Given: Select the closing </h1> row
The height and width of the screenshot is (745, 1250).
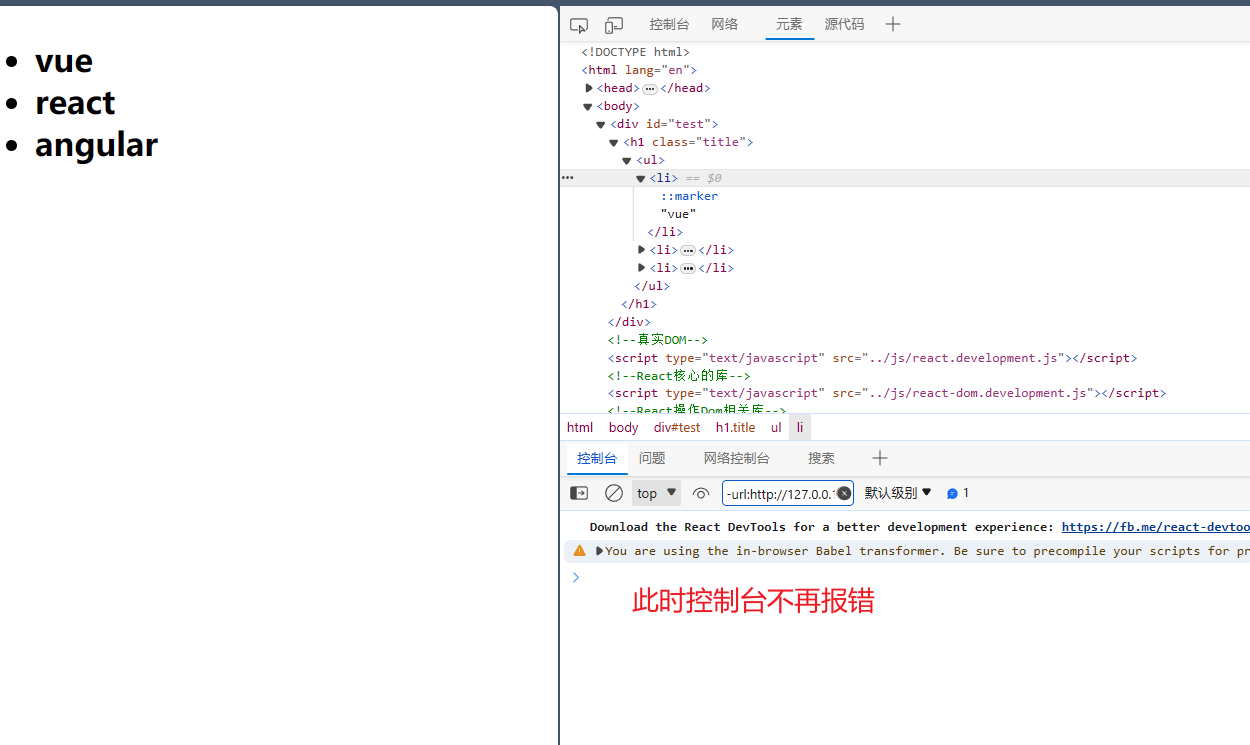Looking at the screenshot, I should coord(639,304).
